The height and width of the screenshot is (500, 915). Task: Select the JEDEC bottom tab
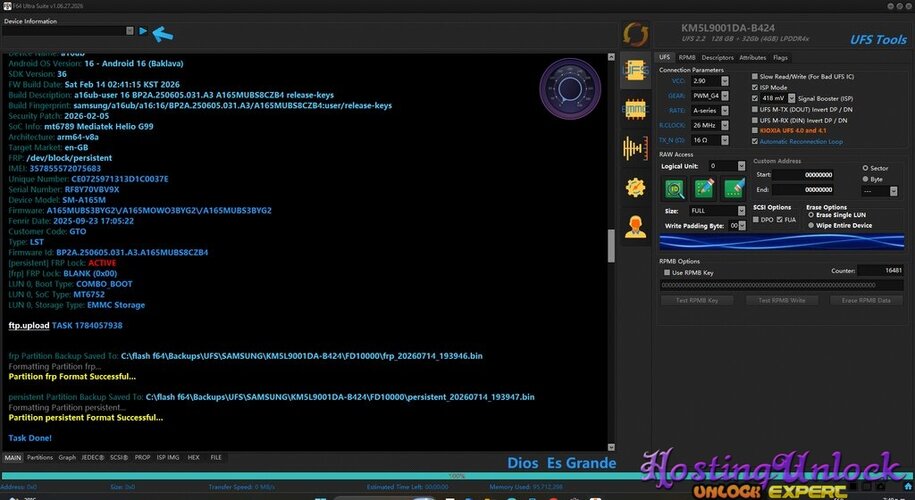[x=93, y=458]
